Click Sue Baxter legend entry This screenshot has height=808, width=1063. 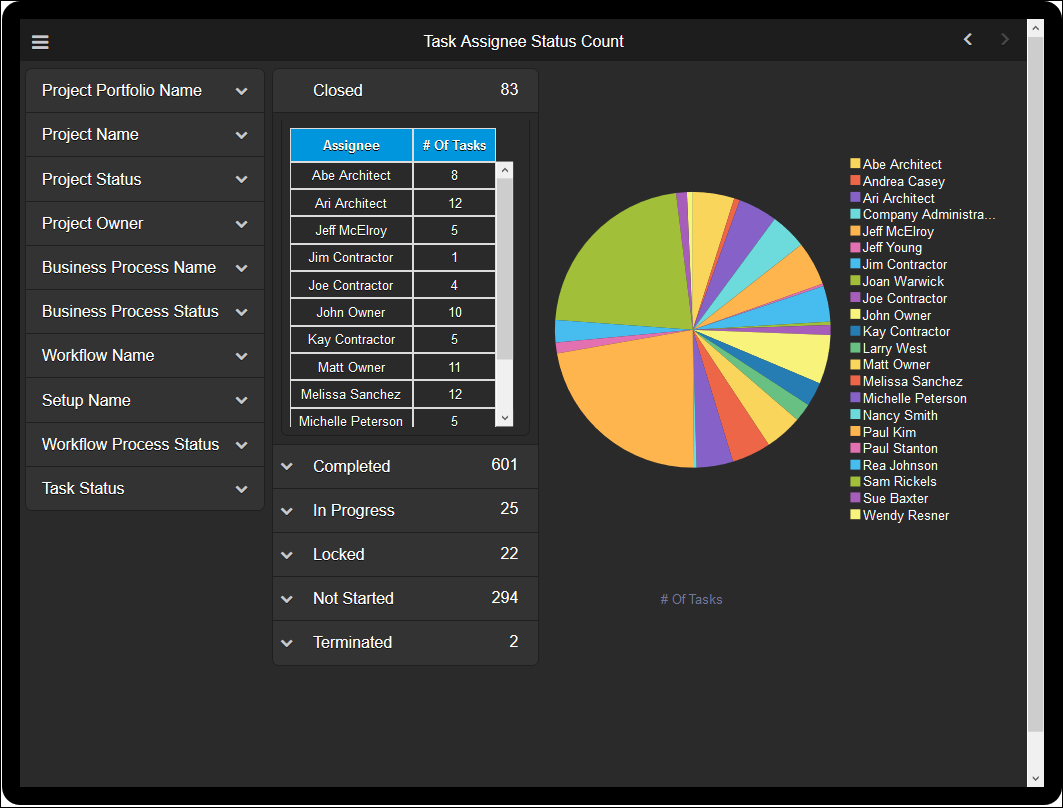point(889,499)
